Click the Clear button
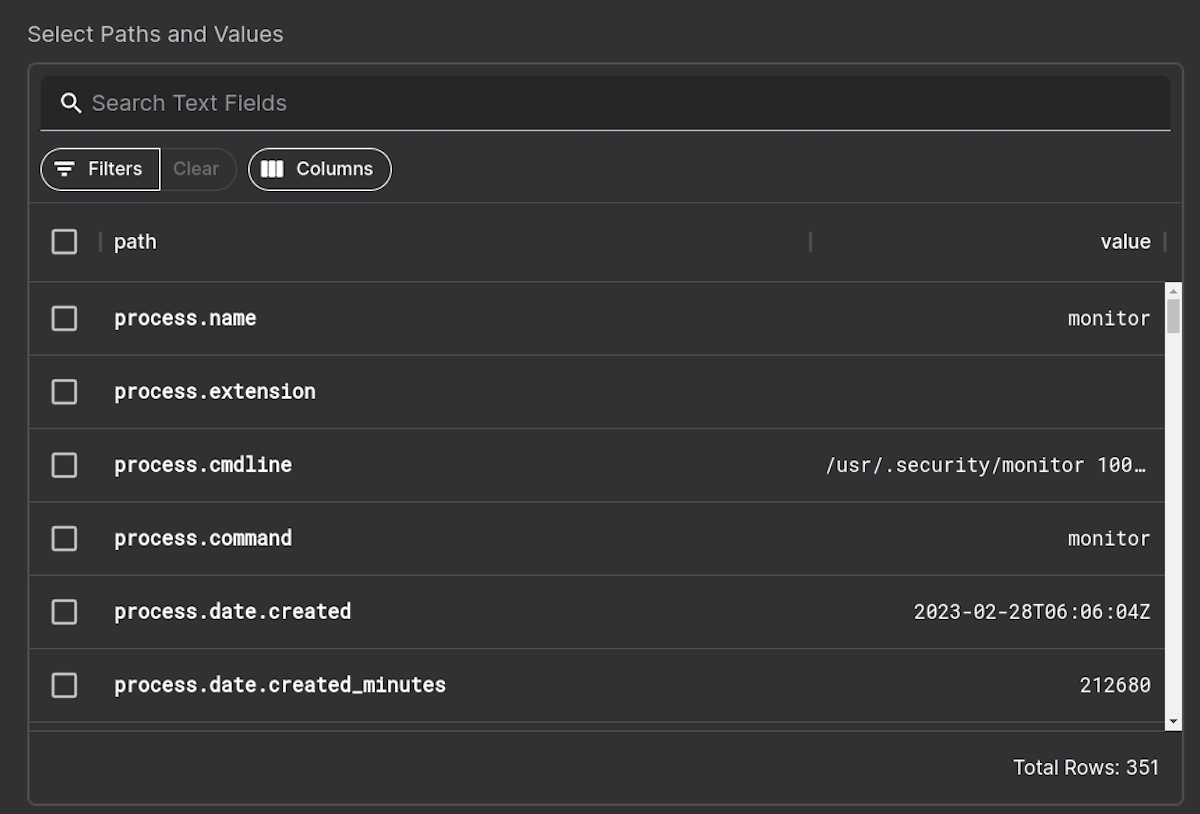Viewport: 1200px width, 814px height. (x=196, y=169)
